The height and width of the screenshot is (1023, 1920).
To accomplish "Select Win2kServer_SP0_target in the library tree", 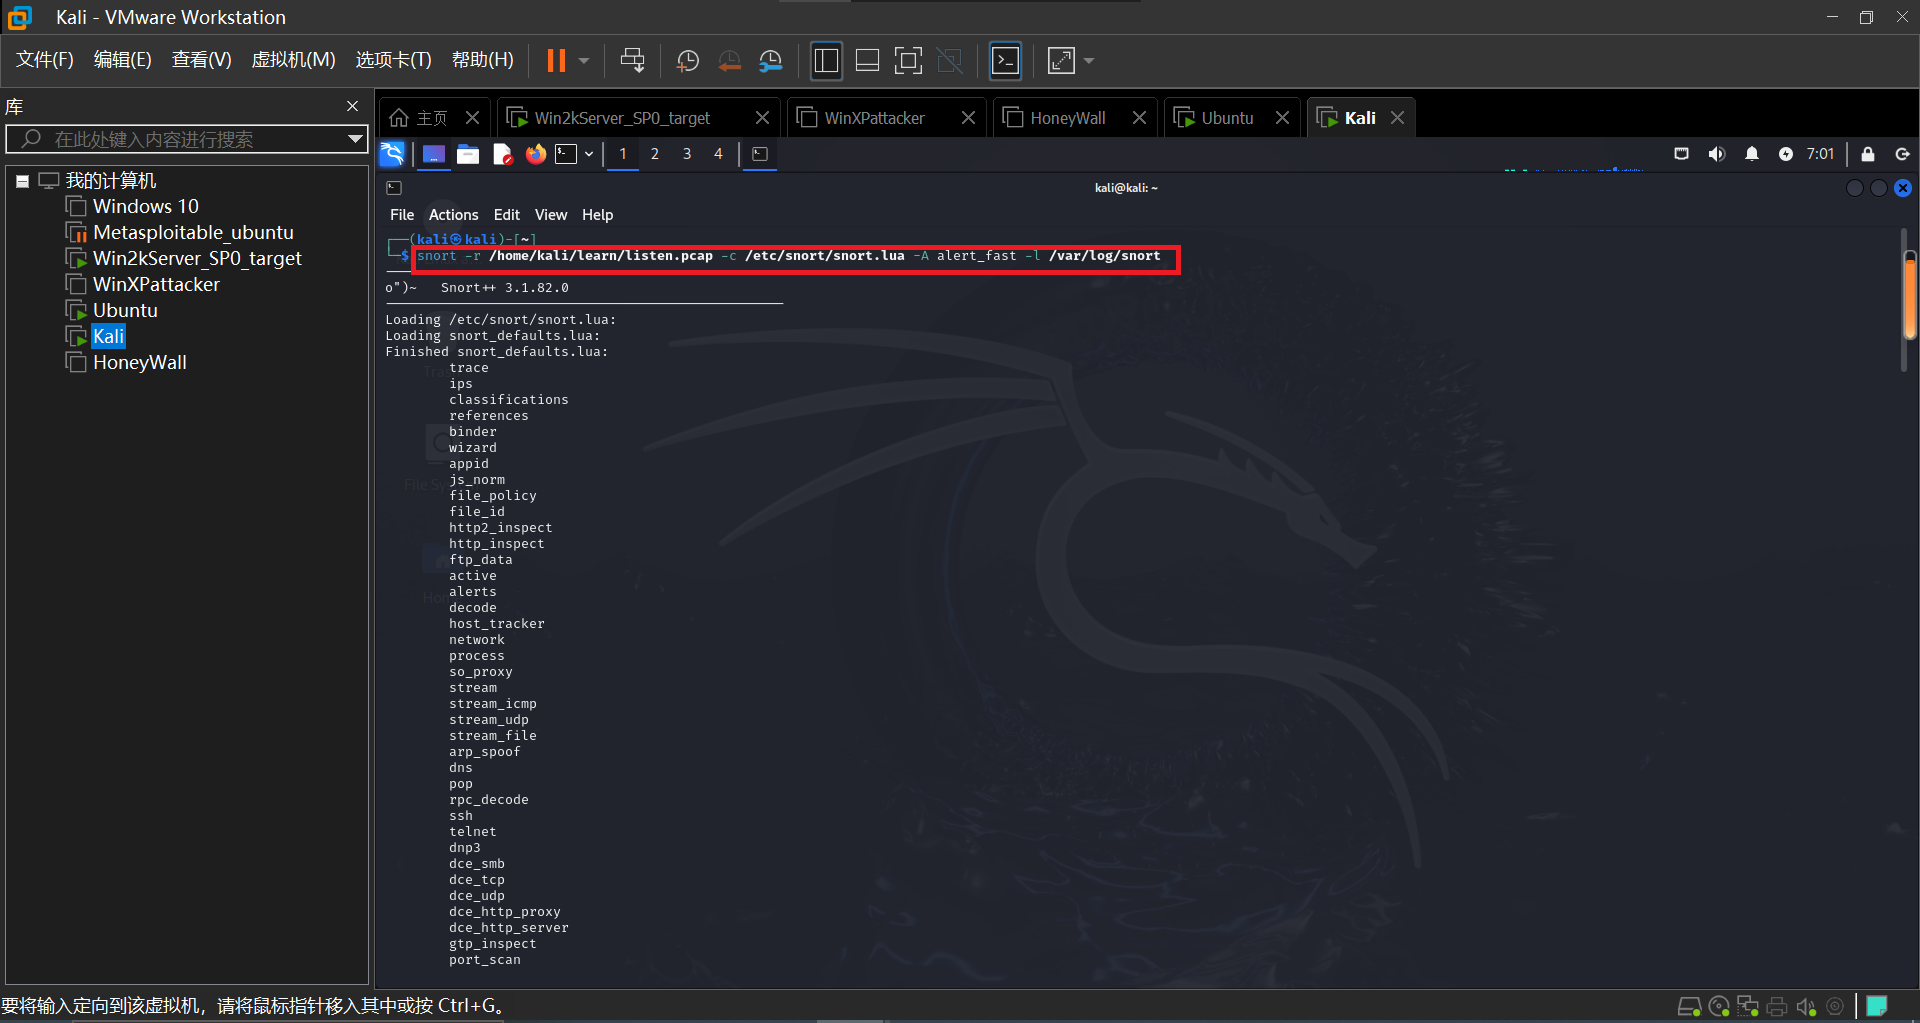I will (197, 258).
